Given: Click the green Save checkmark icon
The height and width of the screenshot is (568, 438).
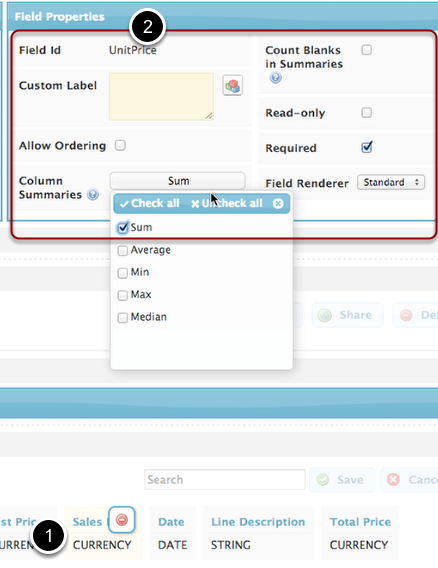Looking at the screenshot, I should coord(323,480).
